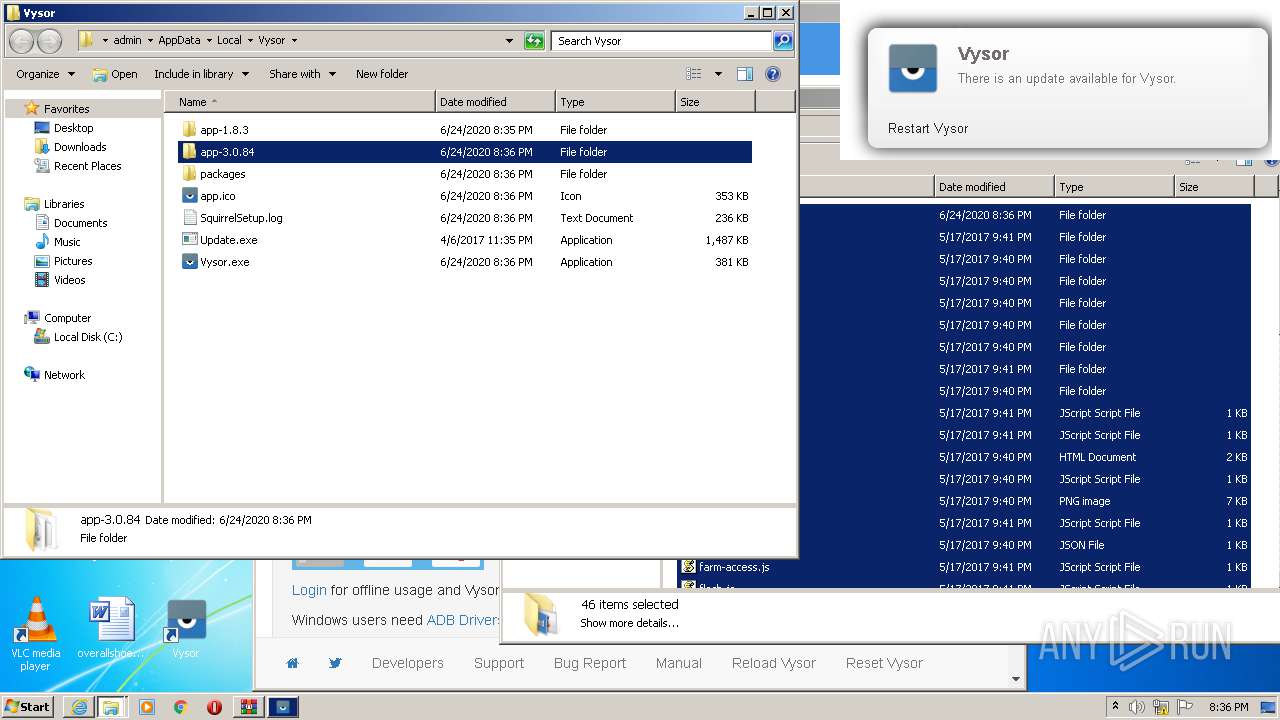The image size is (1280, 720).
Task: Click Show more details in background window
Action: point(630,623)
